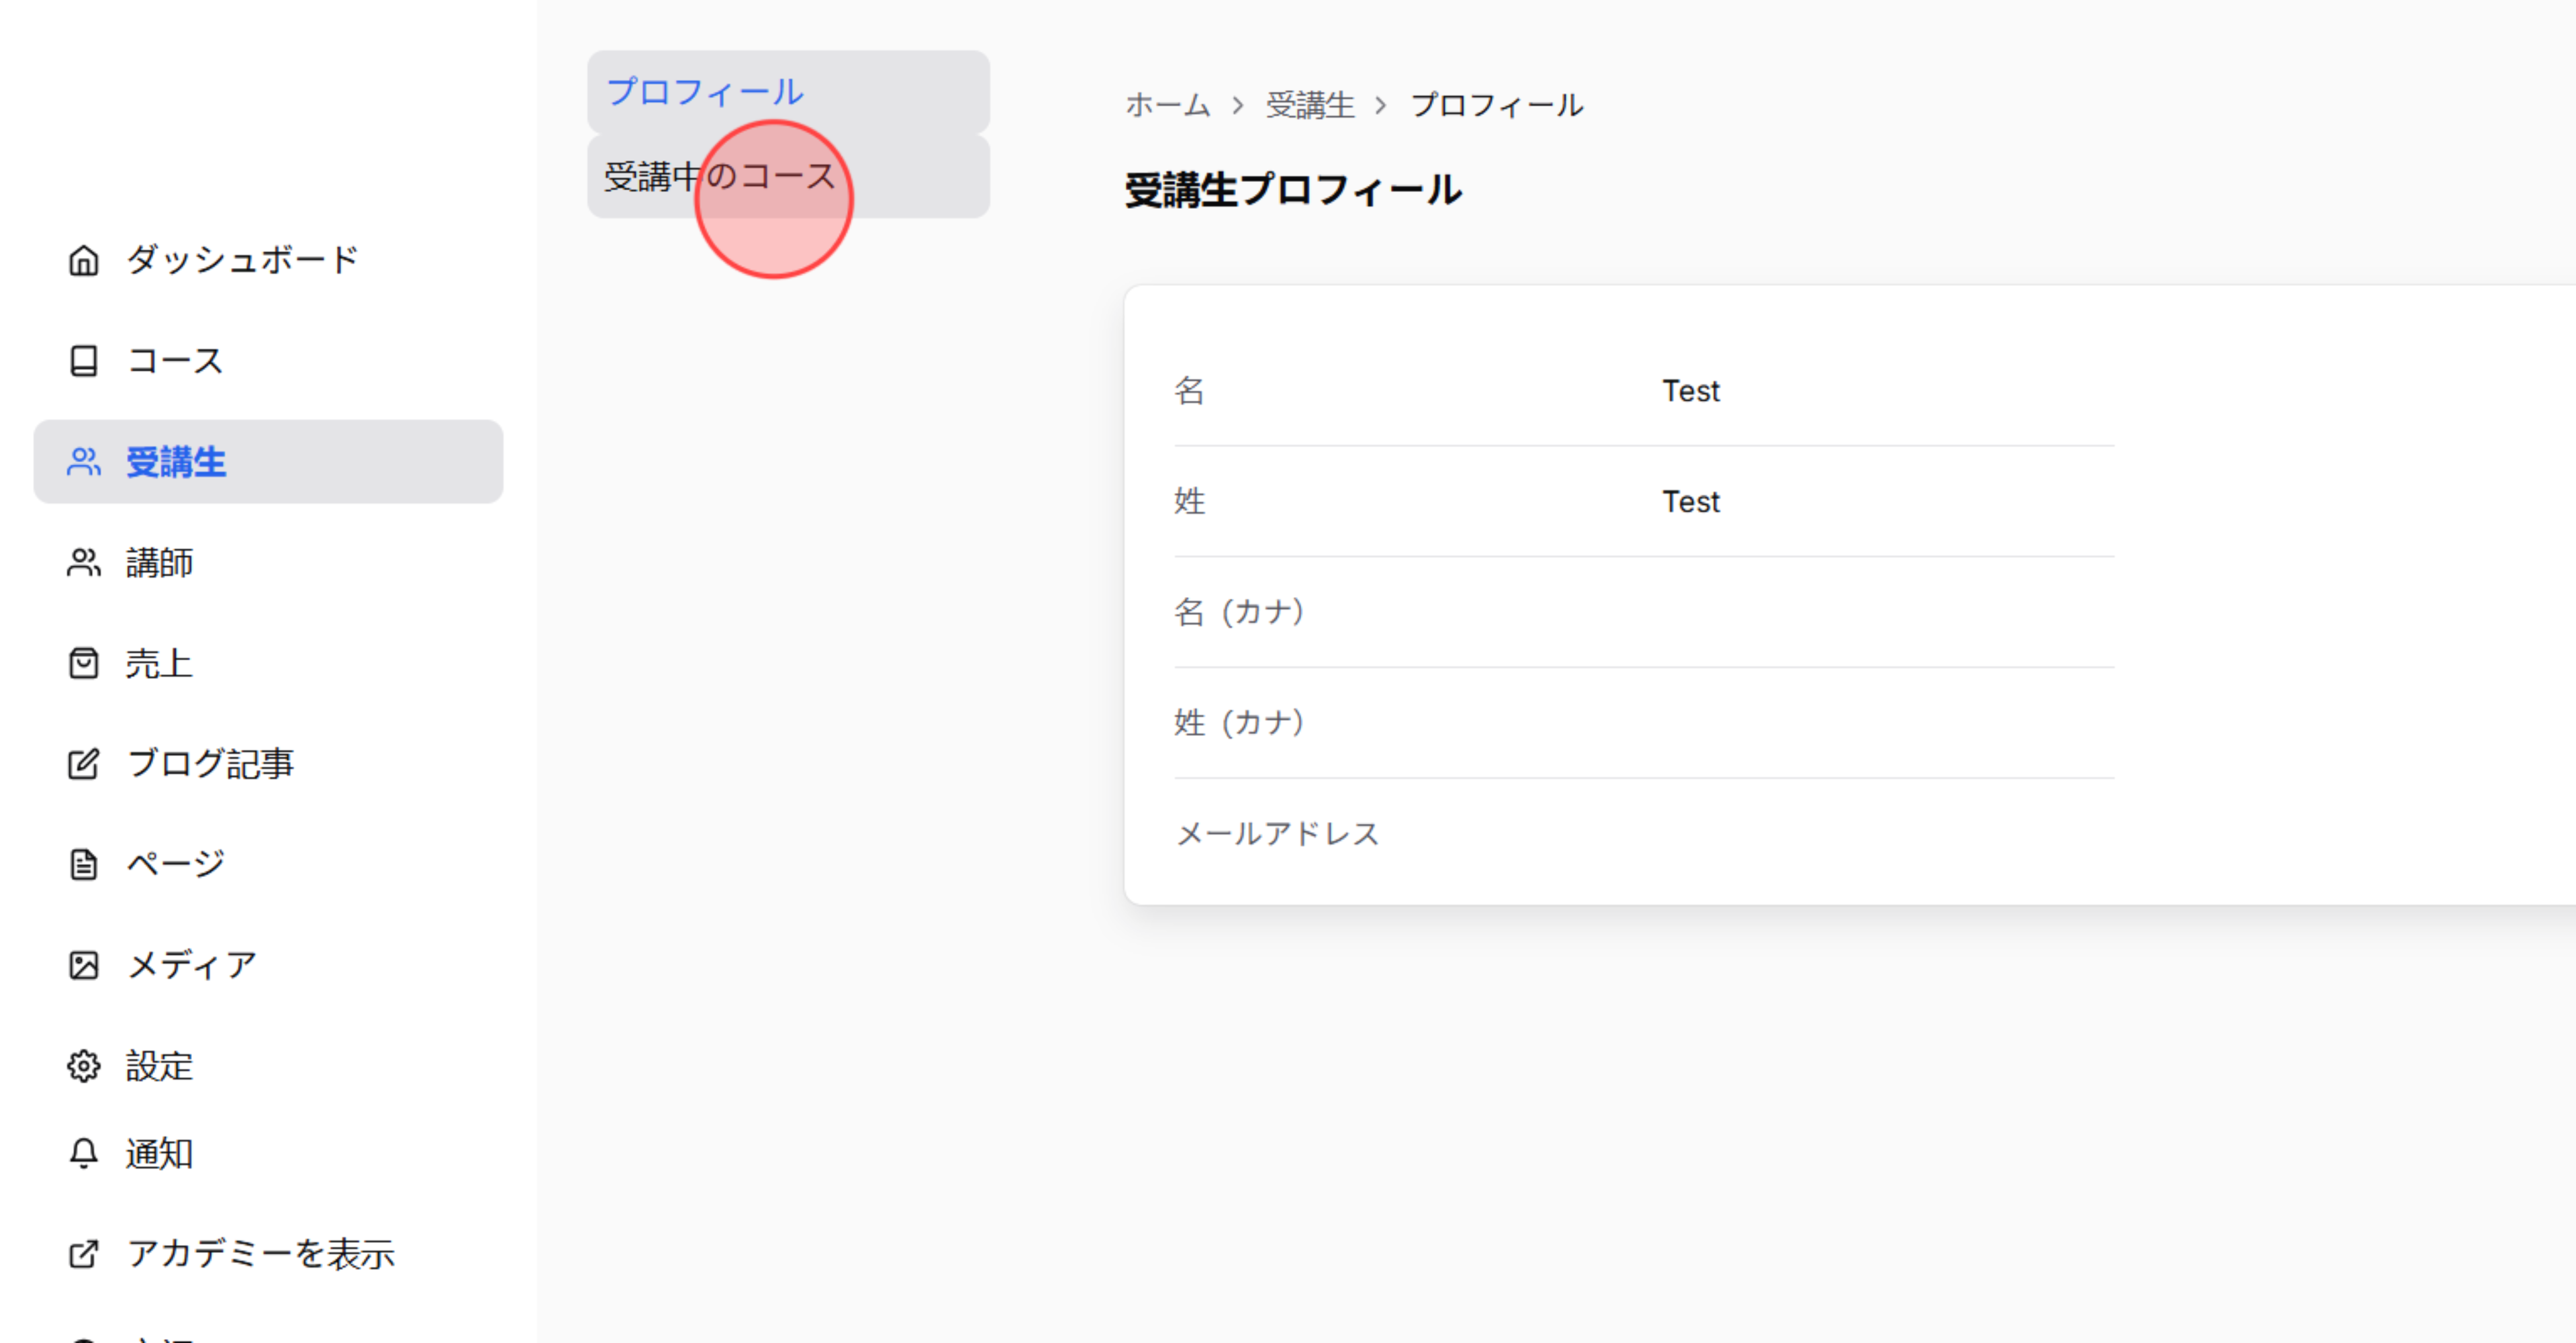This screenshot has width=2576, height=1343.
Task: Select the コース book icon
Action: click(84, 361)
